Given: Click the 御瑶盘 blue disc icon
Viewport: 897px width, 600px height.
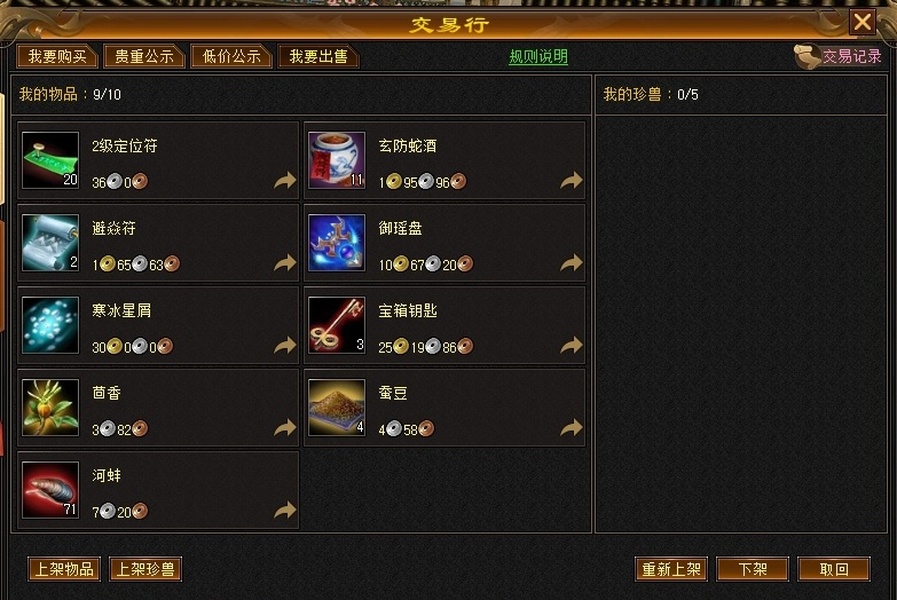Looking at the screenshot, I should 337,243.
